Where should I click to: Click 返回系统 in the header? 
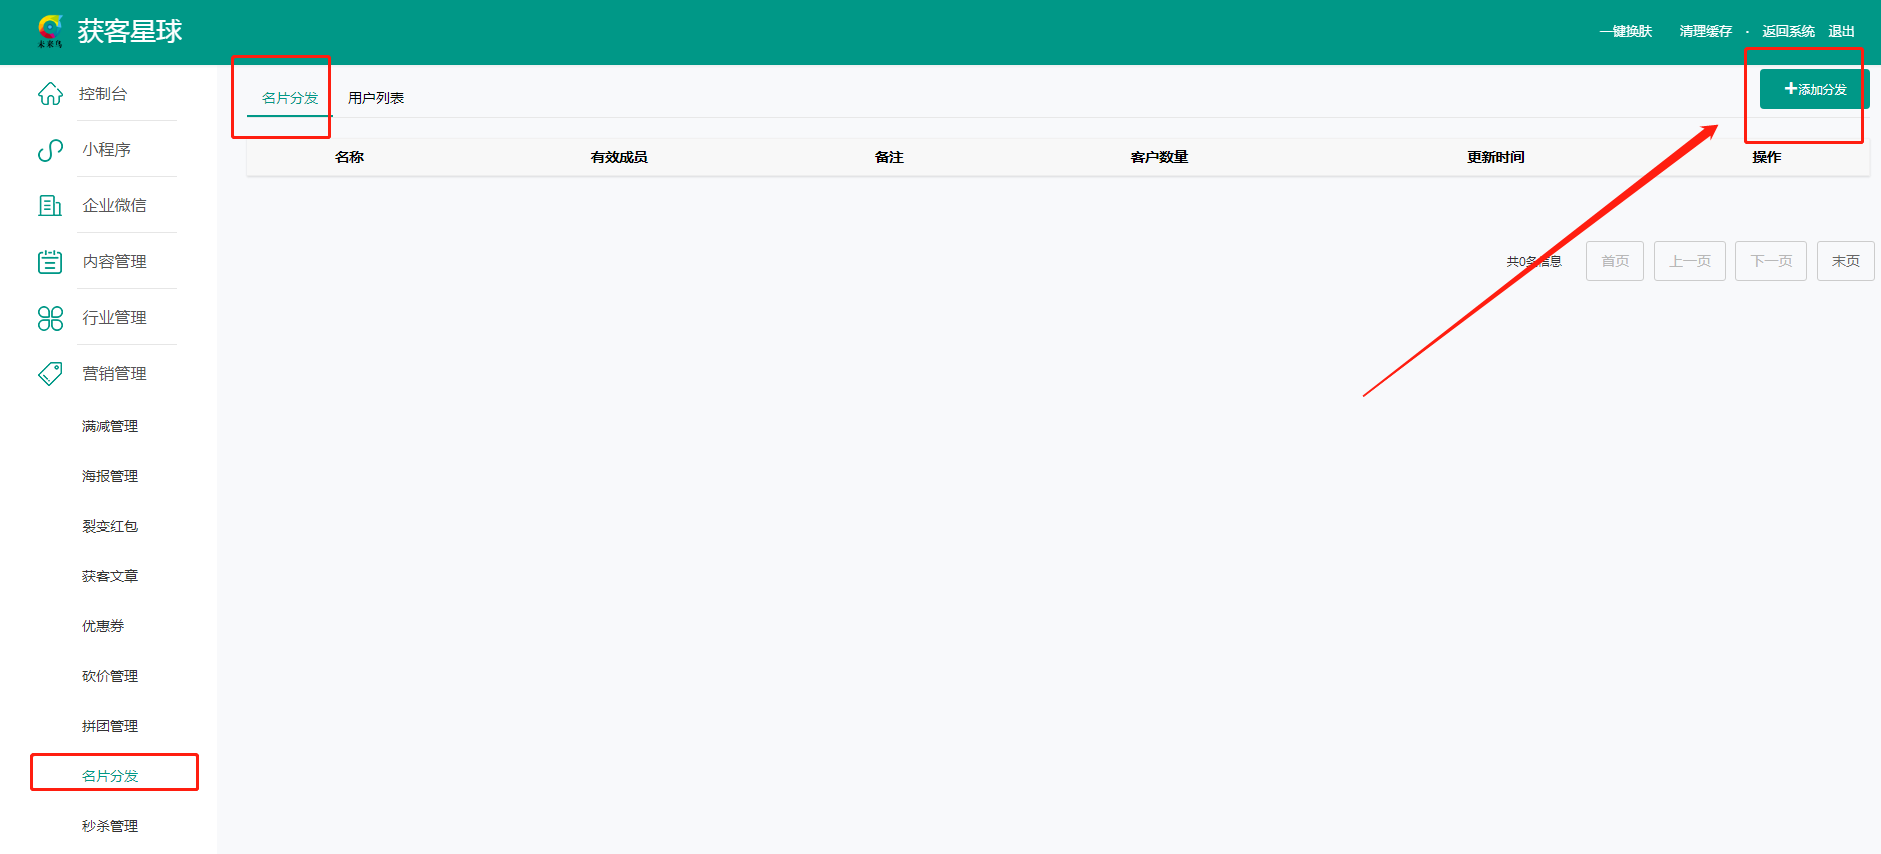[x=1788, y=32]
